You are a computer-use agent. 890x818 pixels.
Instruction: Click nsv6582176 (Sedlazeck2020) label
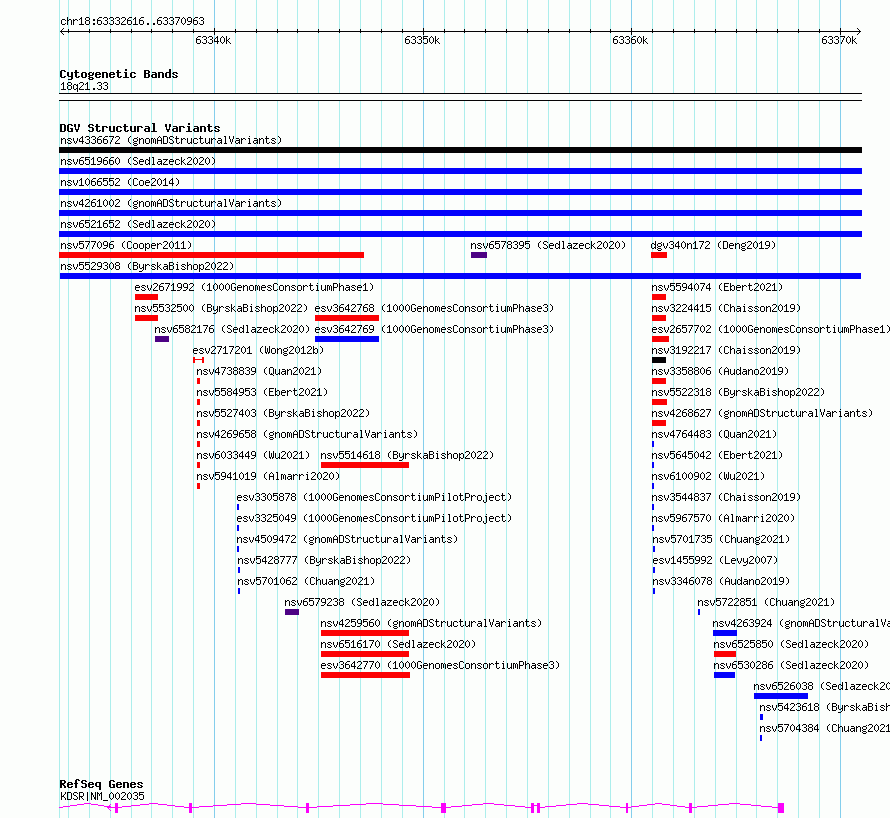tap(232, 329)
